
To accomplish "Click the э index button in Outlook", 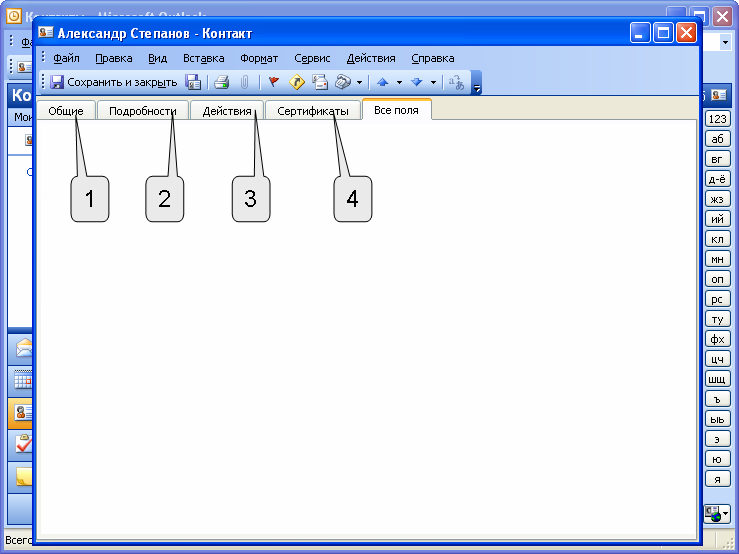I will pos(717,439).
